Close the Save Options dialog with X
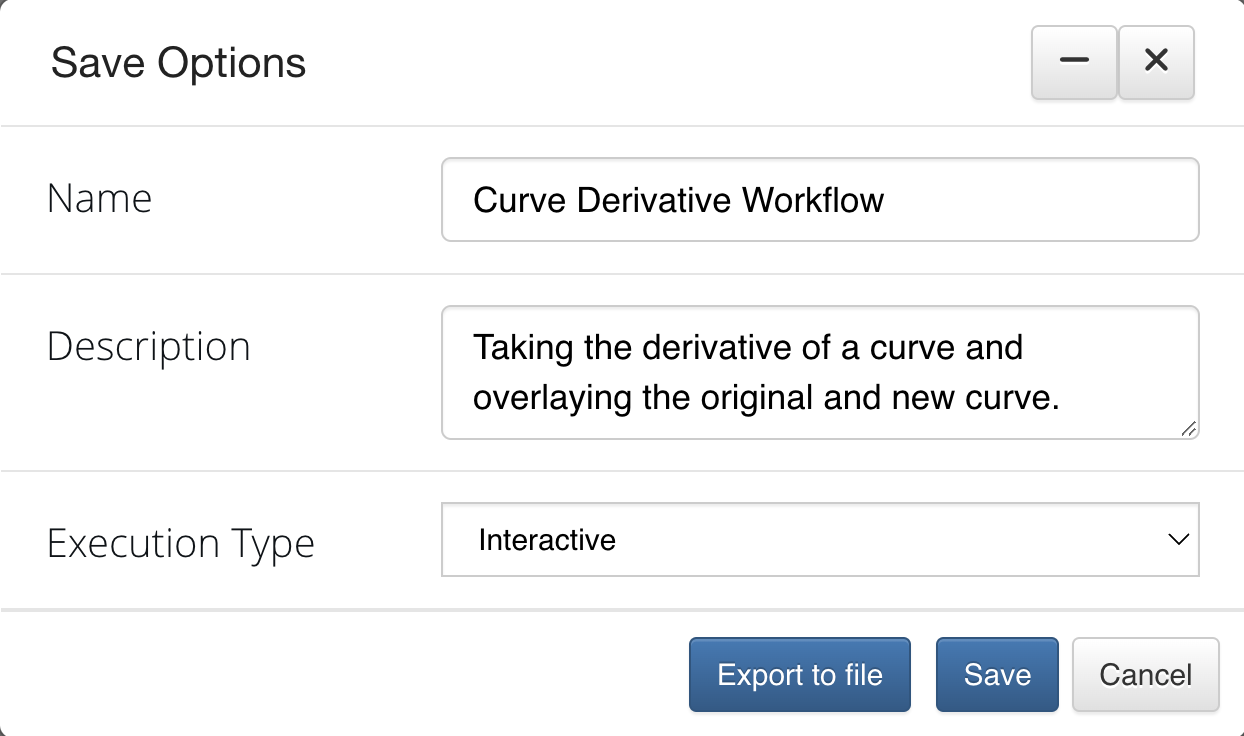Screen dimensions: 1244x736 pyautogui.click(x=1156, y=62)
